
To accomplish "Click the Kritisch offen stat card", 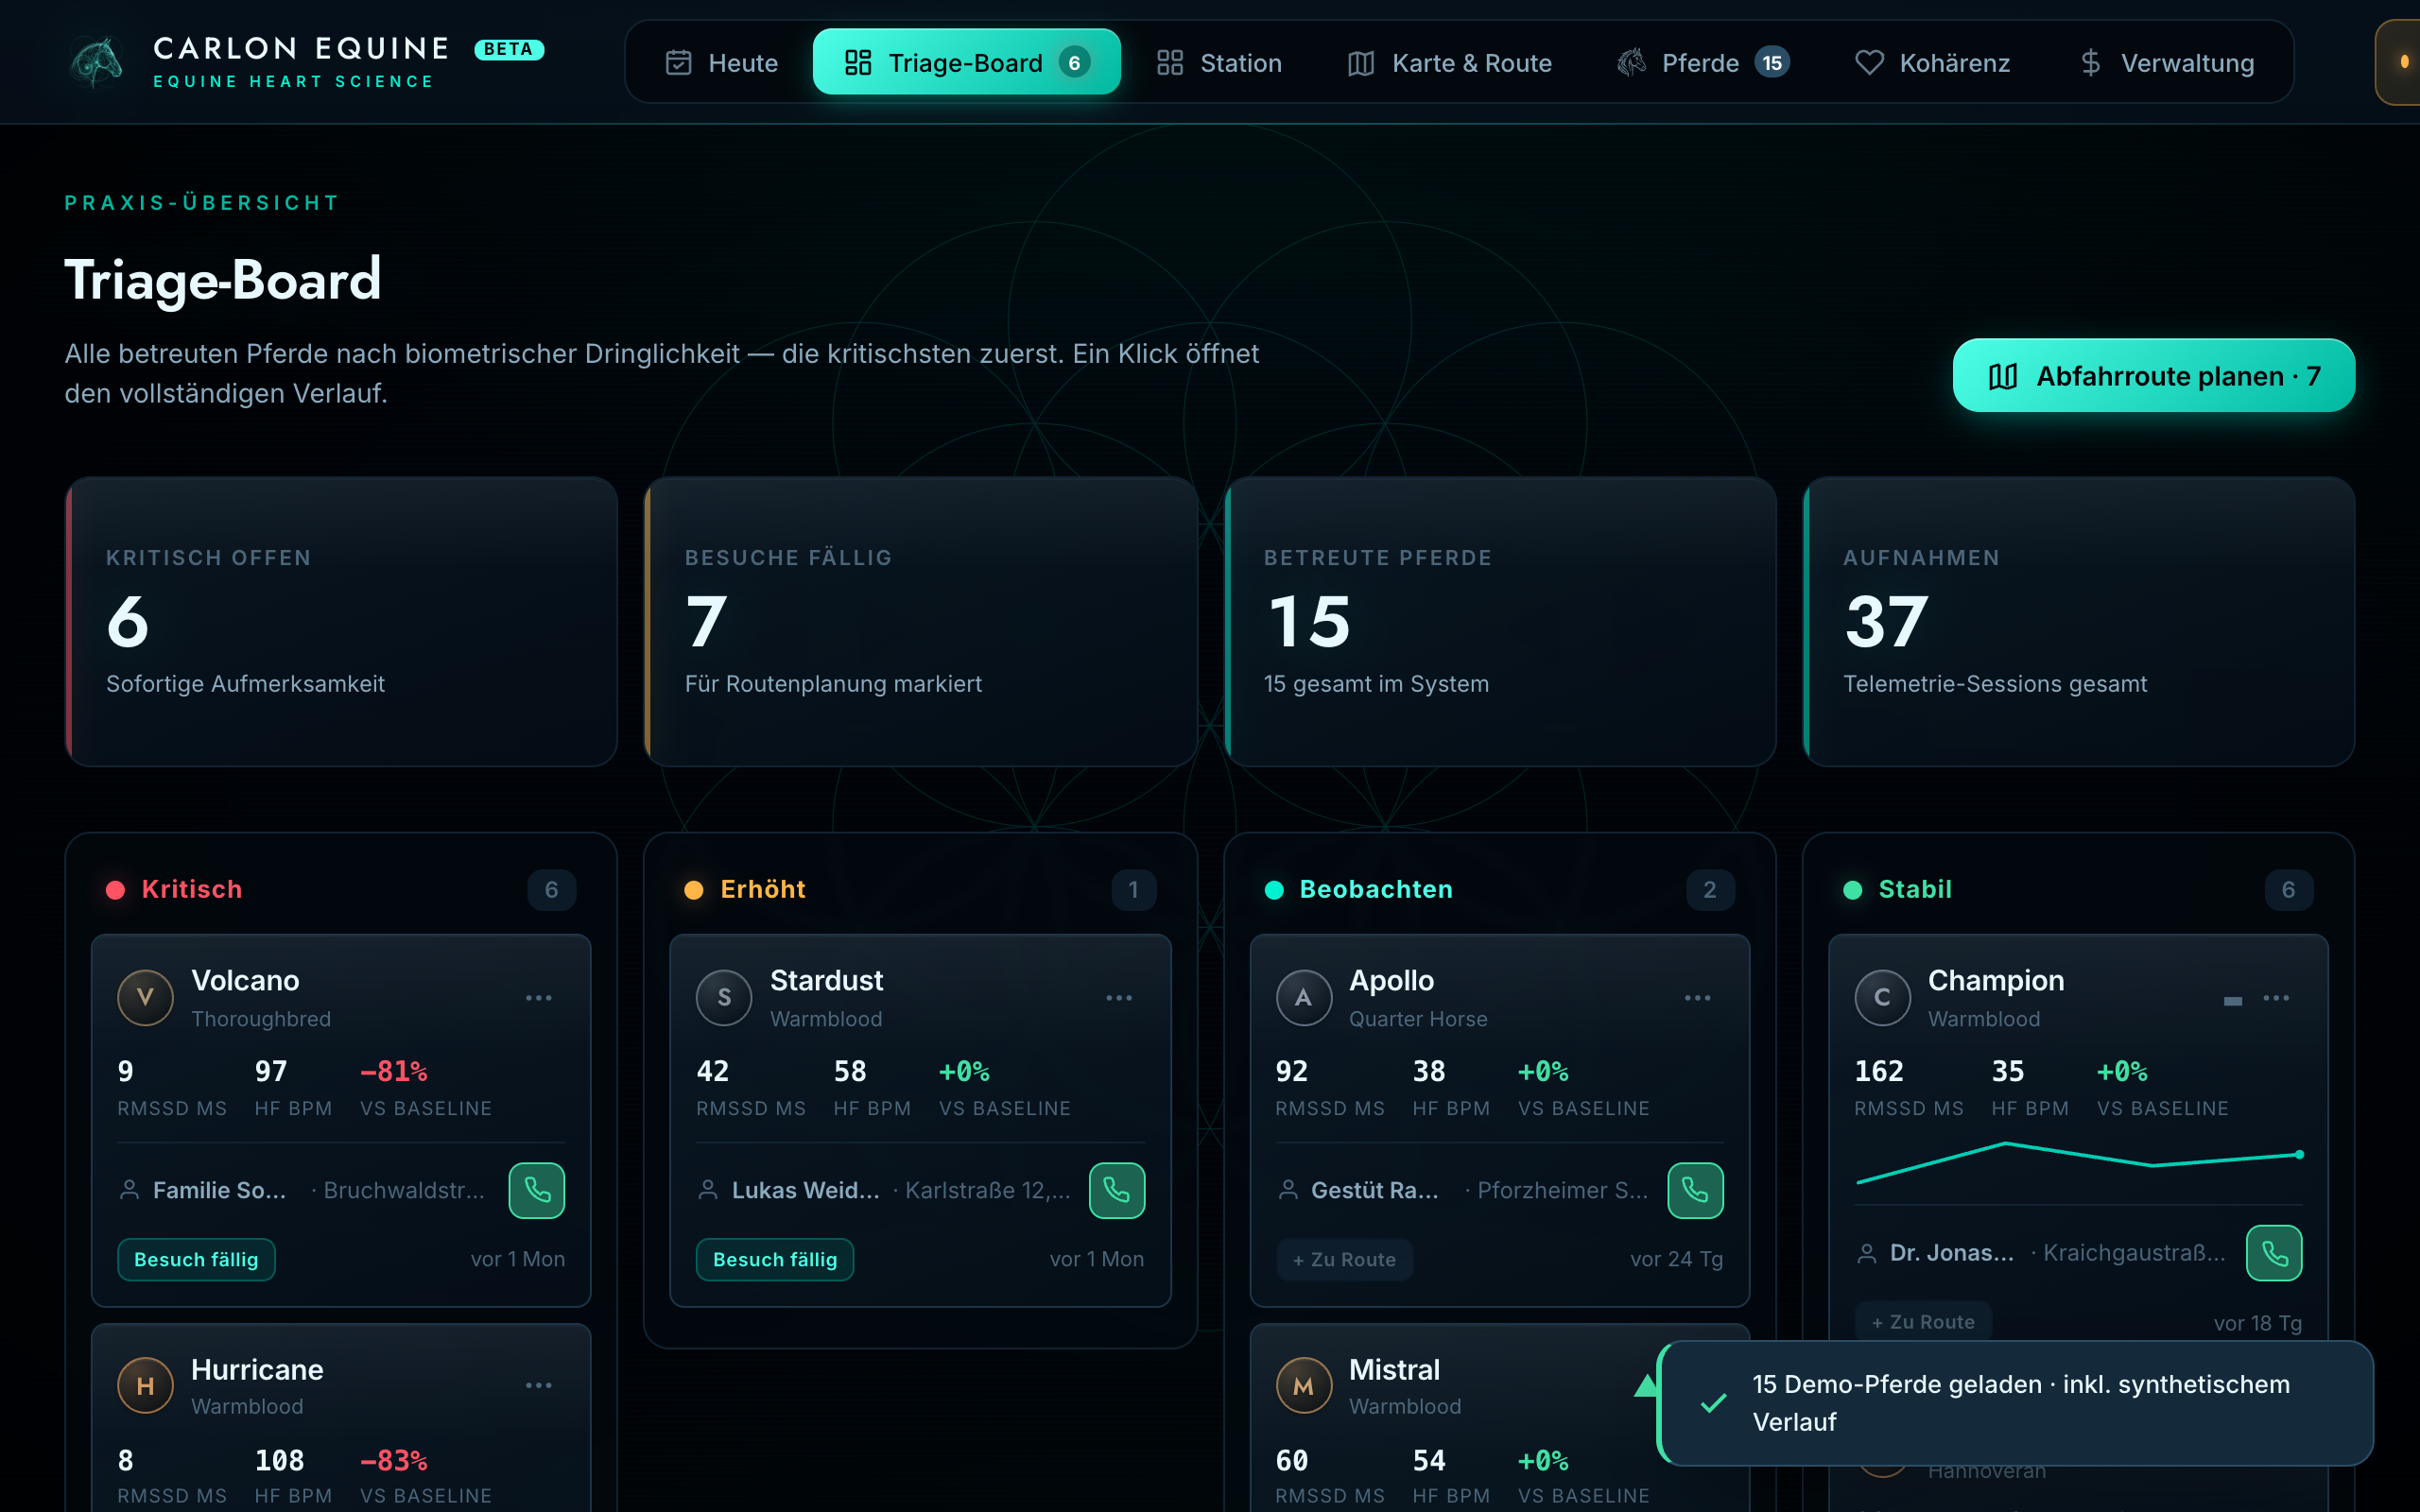I will coord(341,621).
